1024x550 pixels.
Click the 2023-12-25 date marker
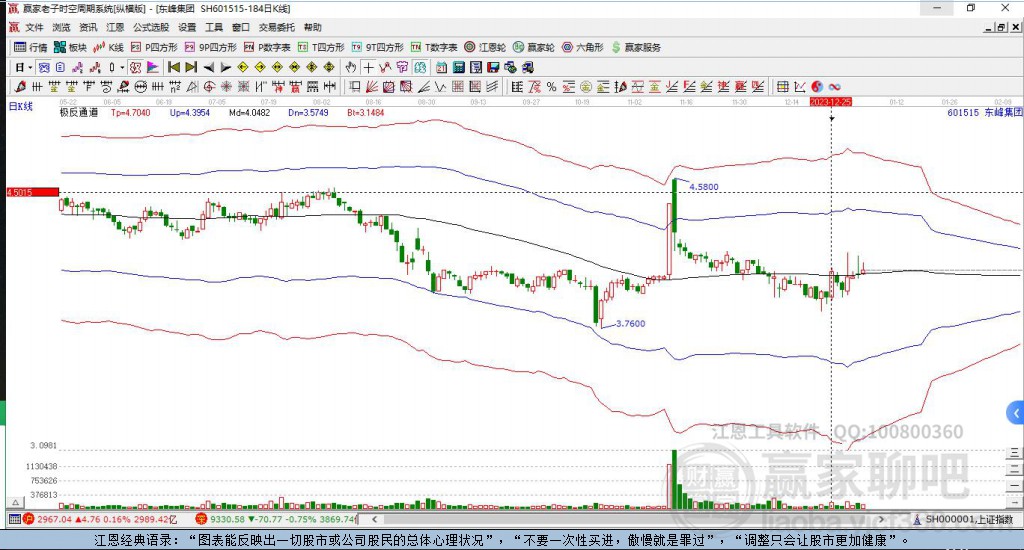coord(831,103)
